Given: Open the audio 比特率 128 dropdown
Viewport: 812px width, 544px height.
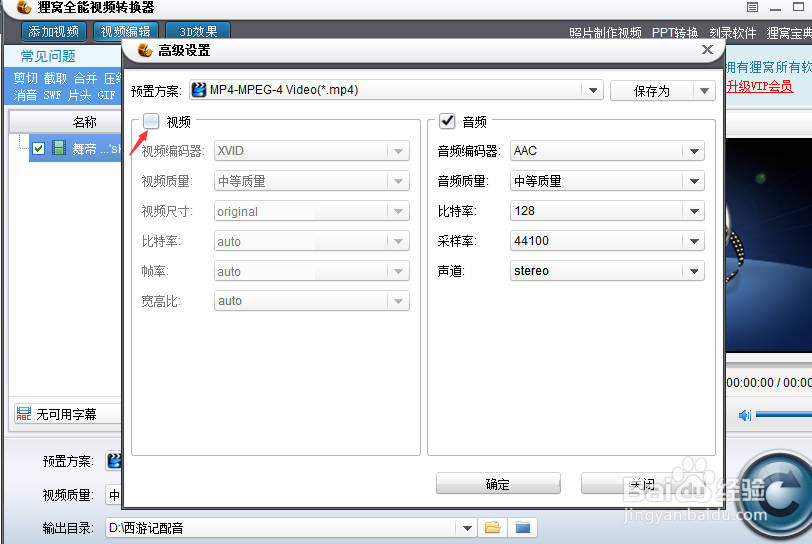Looking at the screenshot, I should coord(607,211).
